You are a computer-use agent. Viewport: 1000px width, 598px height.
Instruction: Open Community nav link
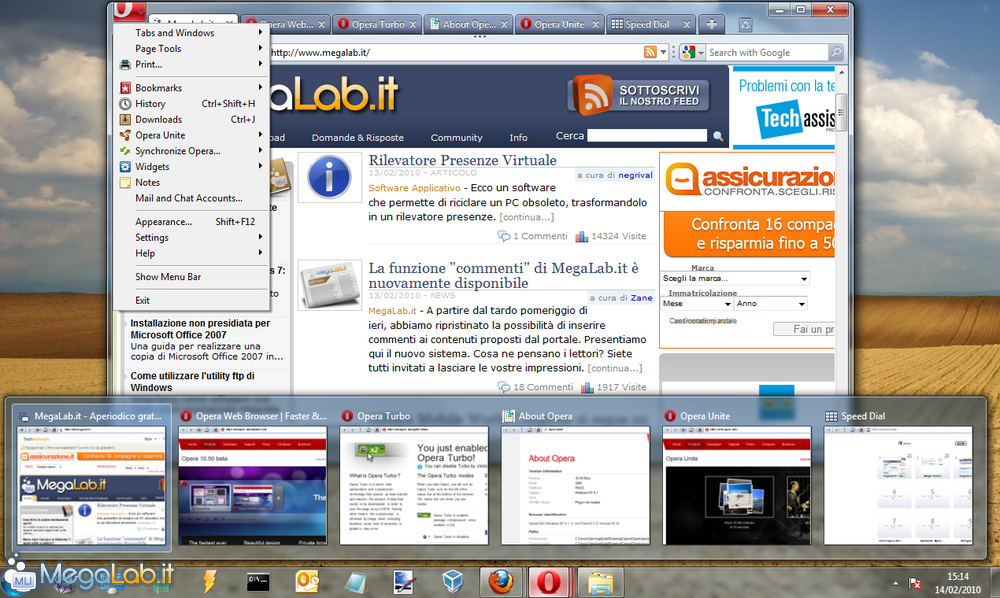(456, 138)
